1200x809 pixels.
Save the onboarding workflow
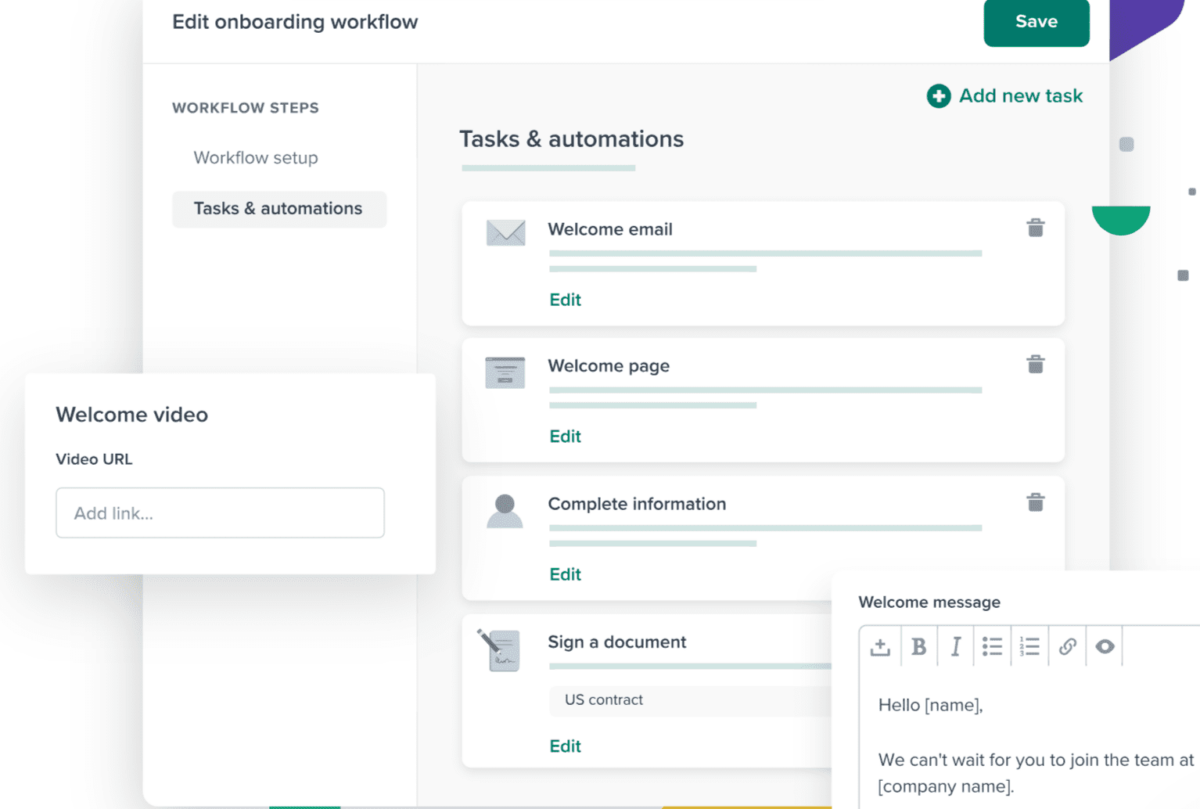click(1036, 22)
